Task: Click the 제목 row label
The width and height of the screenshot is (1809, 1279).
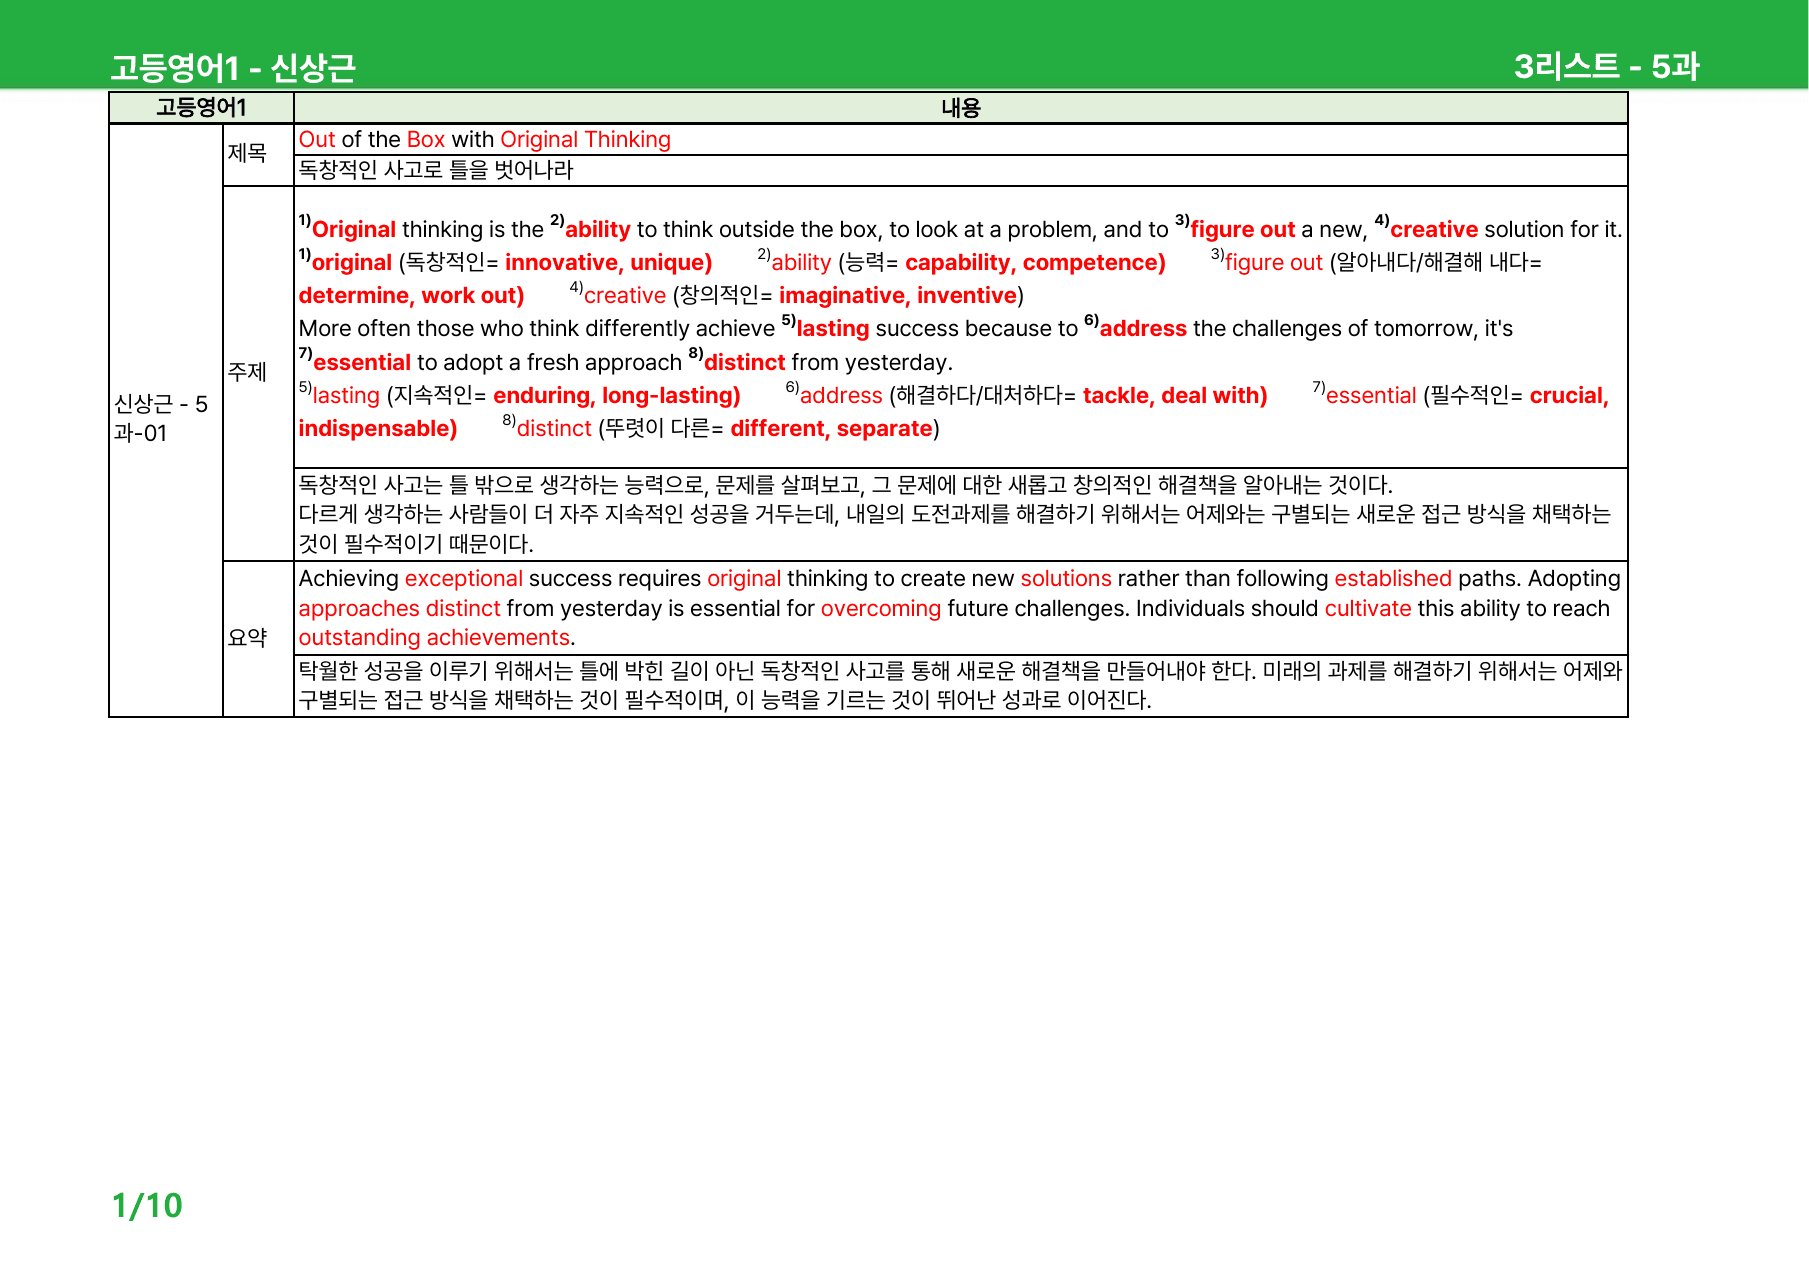Action: [x=247, y=153]
